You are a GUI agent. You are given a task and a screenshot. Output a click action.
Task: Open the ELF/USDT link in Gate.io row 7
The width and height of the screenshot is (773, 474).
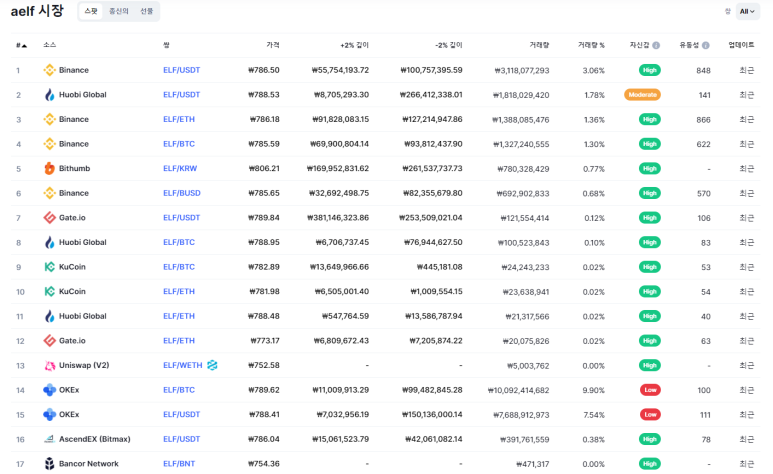(181, 218)
